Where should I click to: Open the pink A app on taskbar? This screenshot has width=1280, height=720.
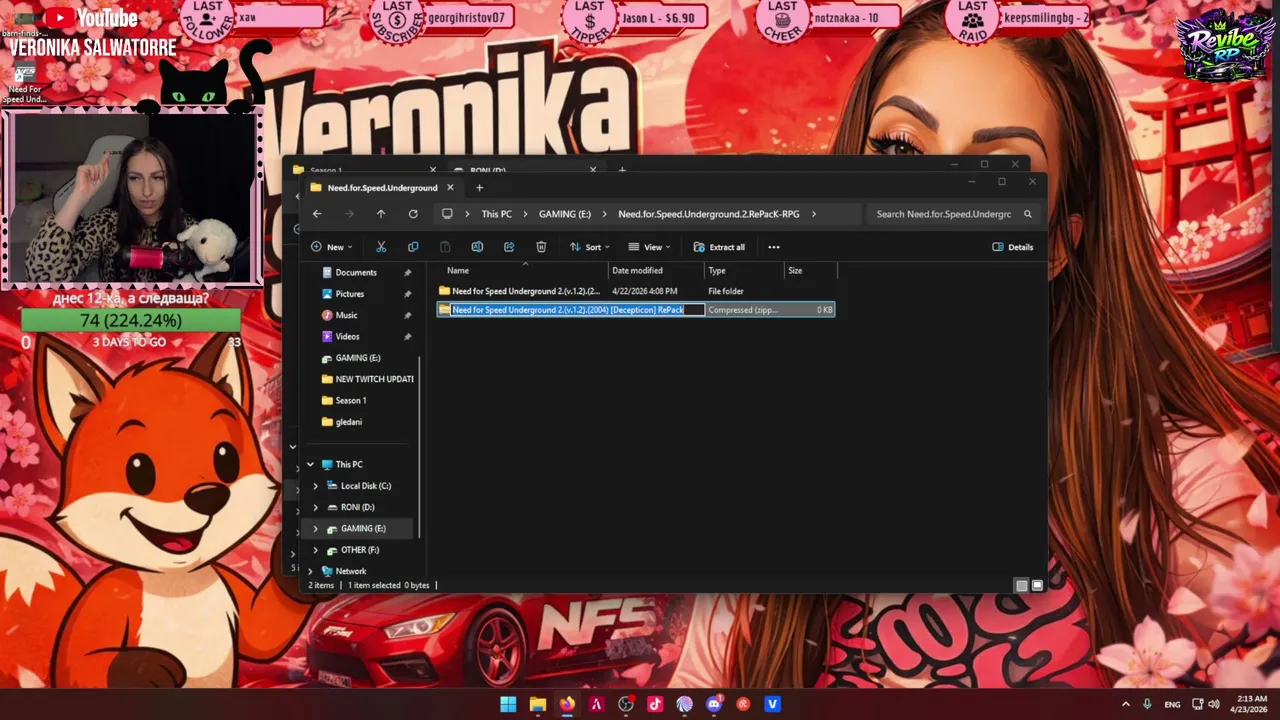pos(596,704)
